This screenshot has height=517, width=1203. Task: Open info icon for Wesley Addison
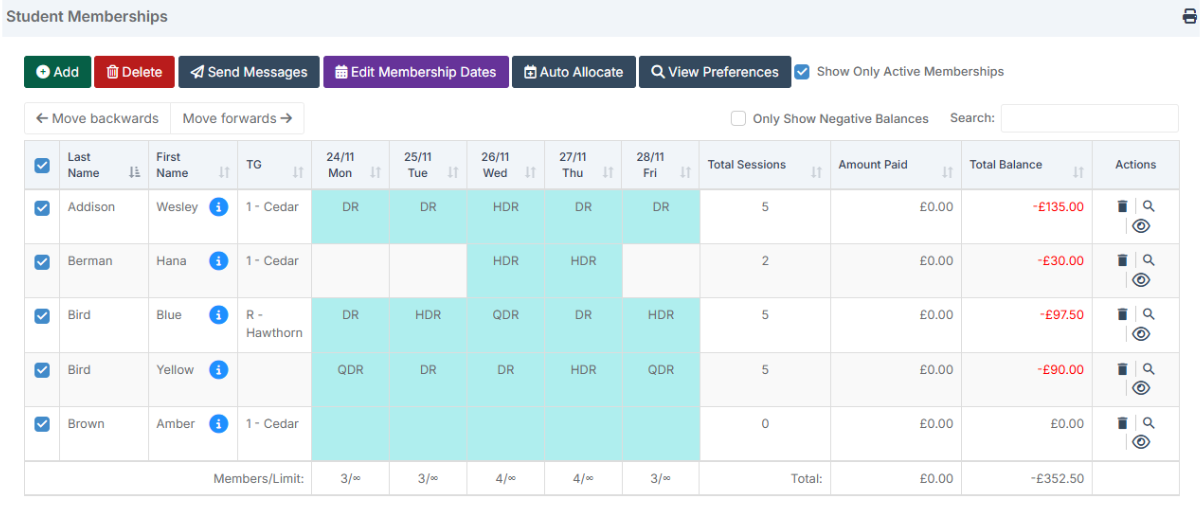219,207
